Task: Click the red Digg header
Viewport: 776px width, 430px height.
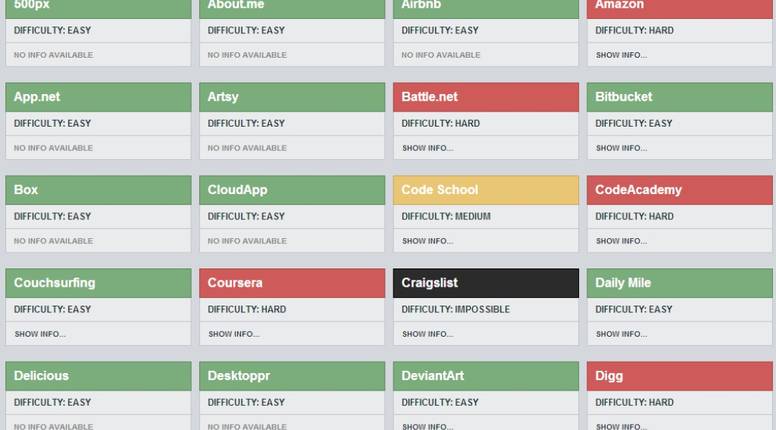Action: [681, 376]
